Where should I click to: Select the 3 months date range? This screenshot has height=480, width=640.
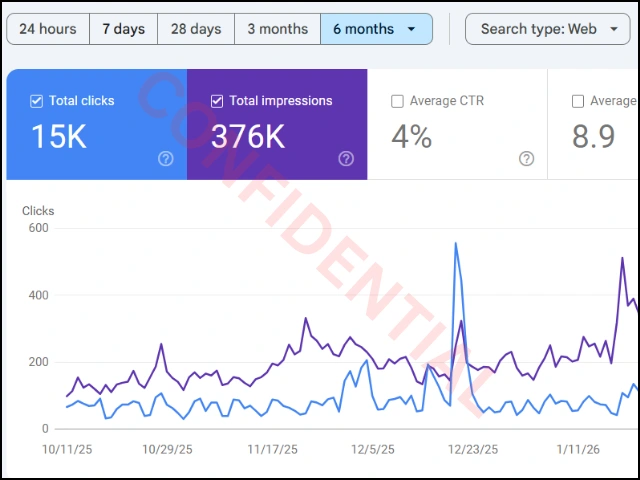pyautogui.click(x=277, y=29)
